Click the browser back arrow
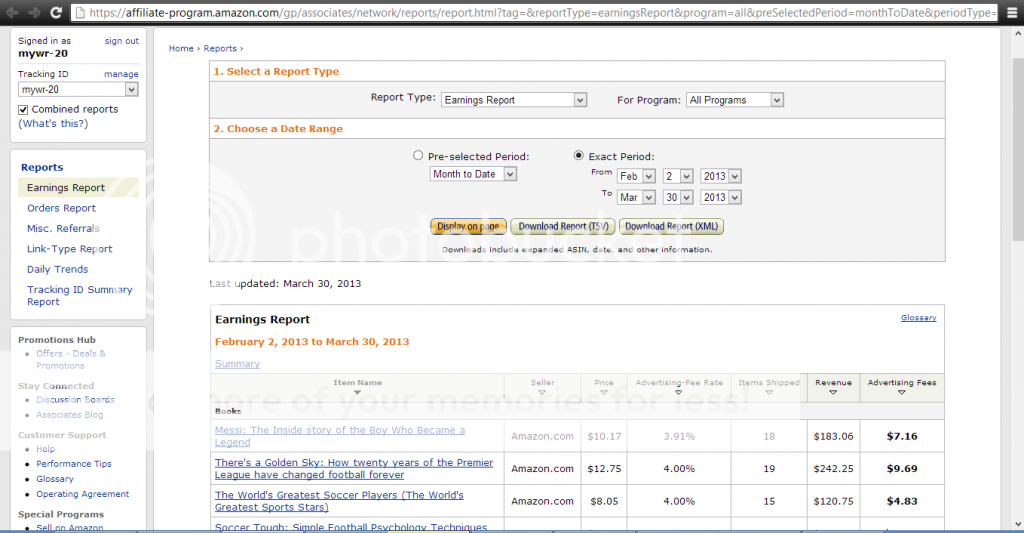Viewport: 1024px width, 533px height. click(x=12, y=12)
